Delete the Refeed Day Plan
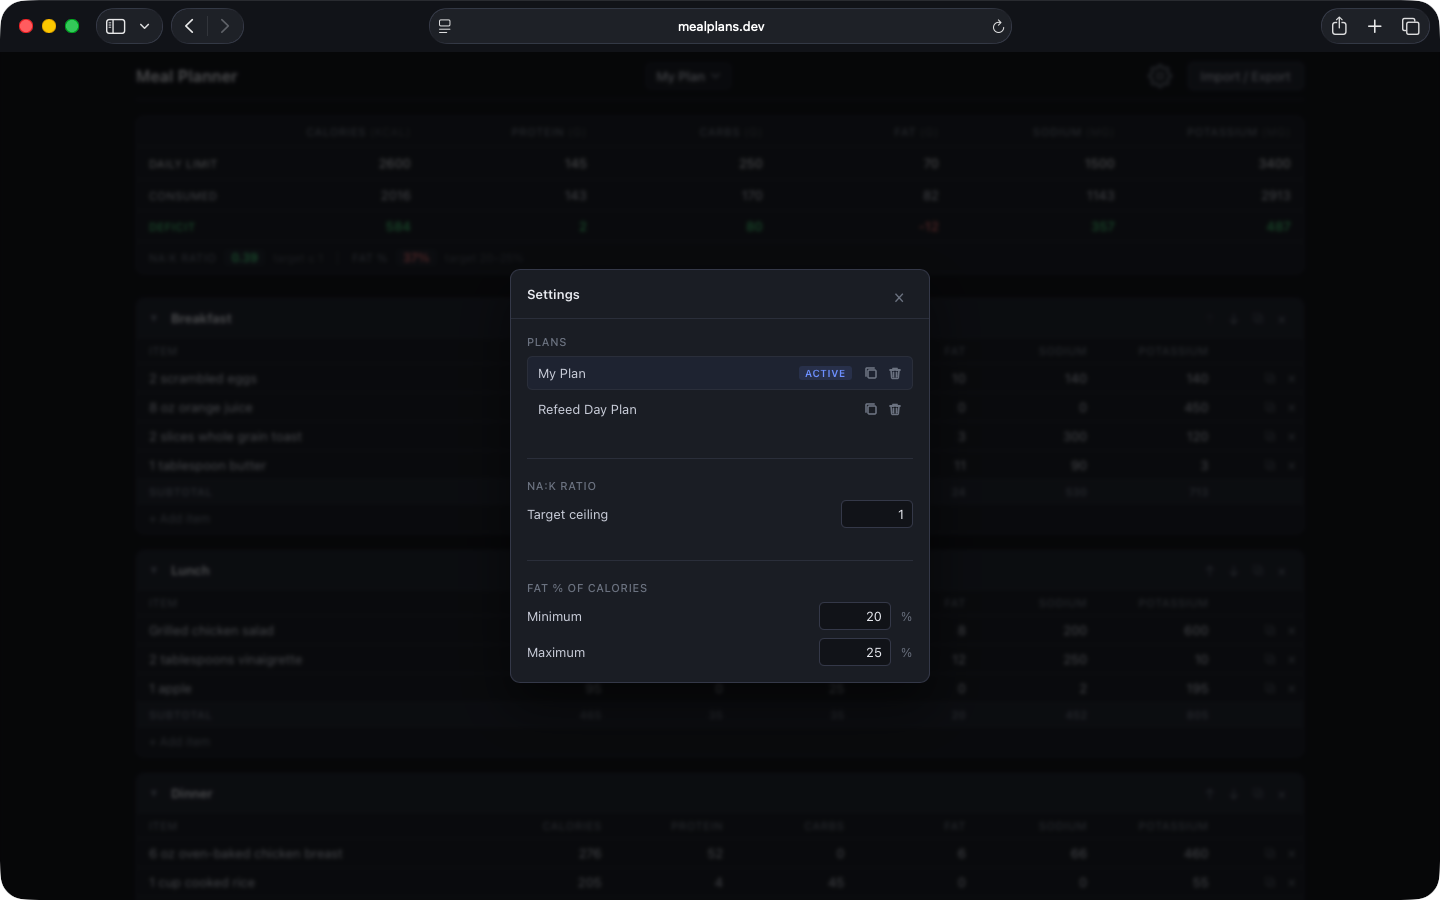 click(x=895, y=409)
